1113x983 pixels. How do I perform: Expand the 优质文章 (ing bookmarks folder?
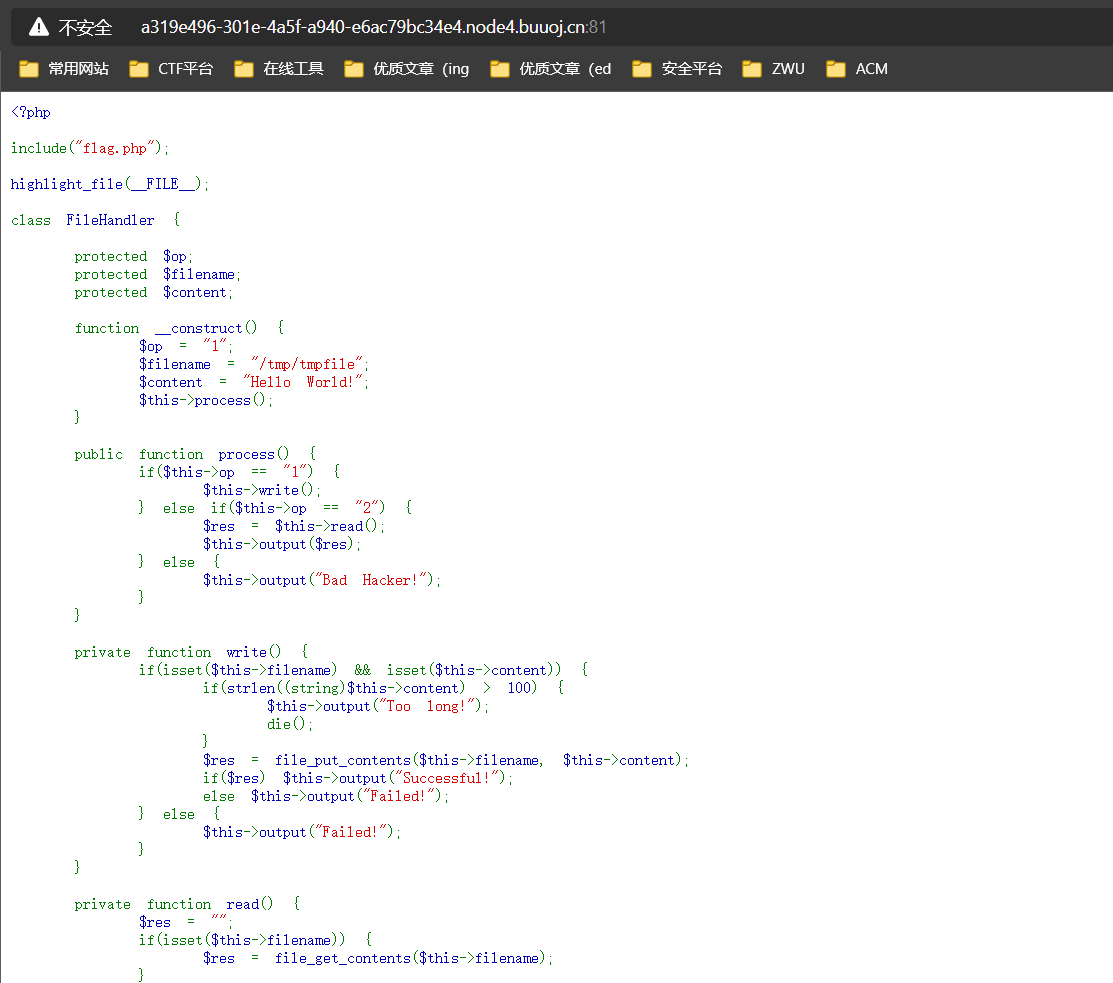pos(407,69)
